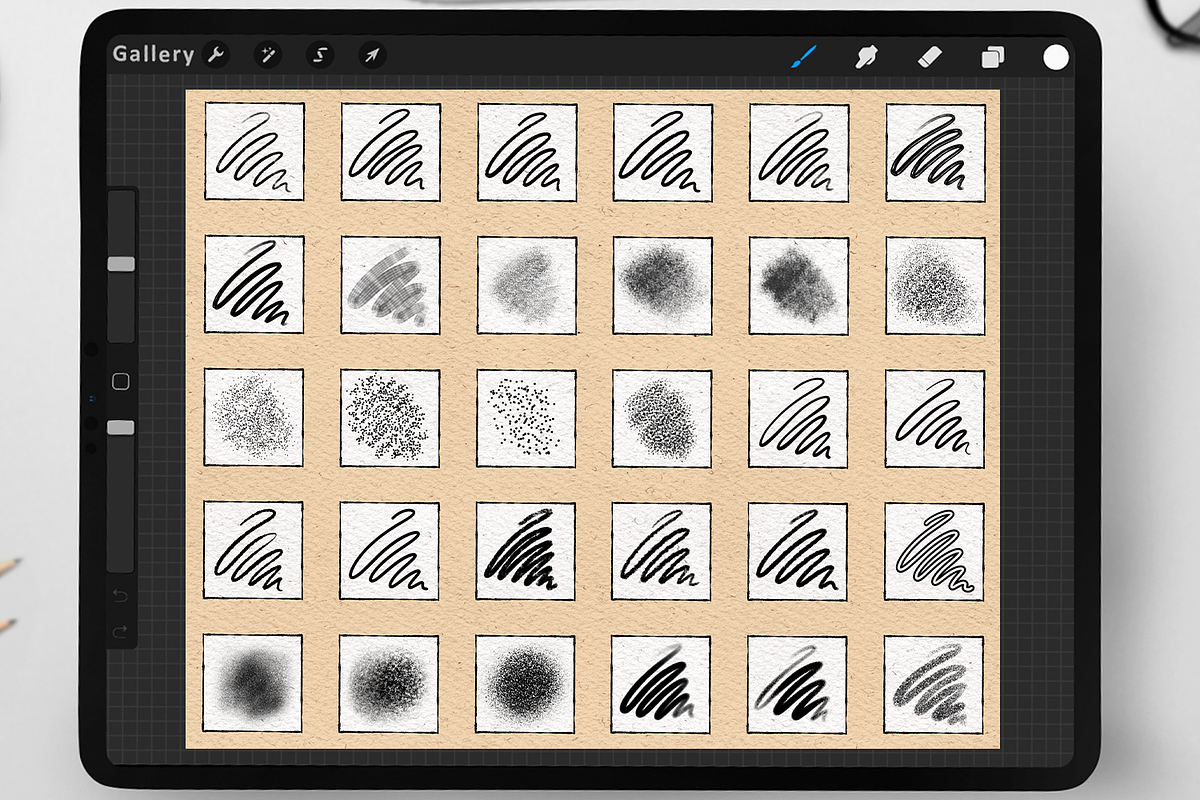Viewport: 1200px width, 800px height.
Task: Select the Smudge finger tool
Action: 867,57
